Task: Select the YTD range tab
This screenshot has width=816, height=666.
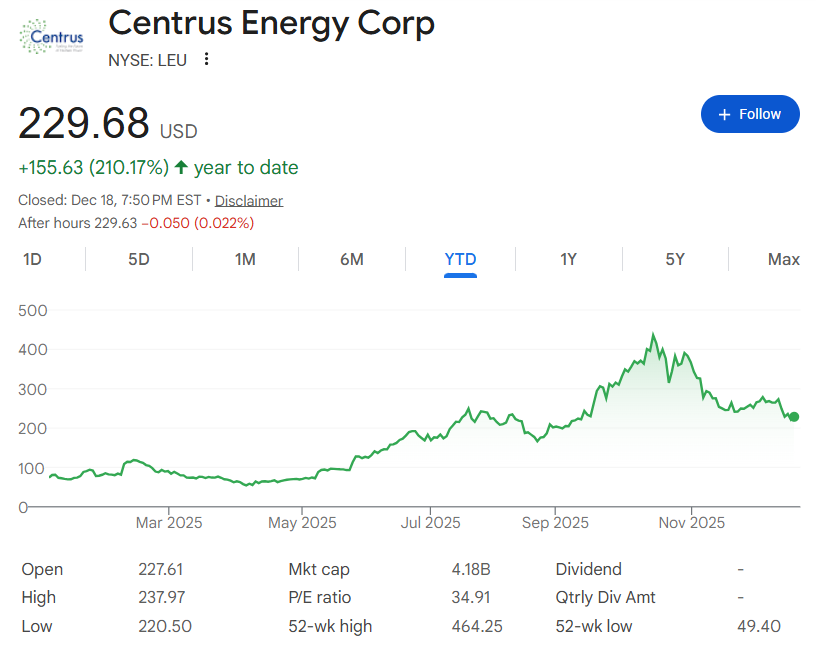Action: click(x=460, y=260)
